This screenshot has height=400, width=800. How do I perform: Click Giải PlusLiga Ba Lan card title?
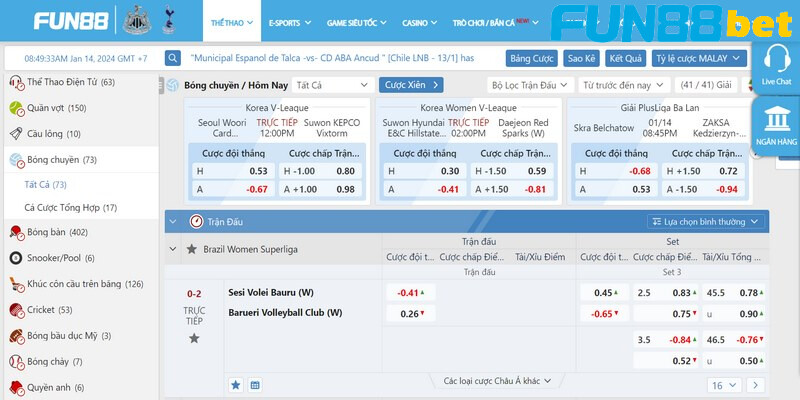tap(660, 108)
